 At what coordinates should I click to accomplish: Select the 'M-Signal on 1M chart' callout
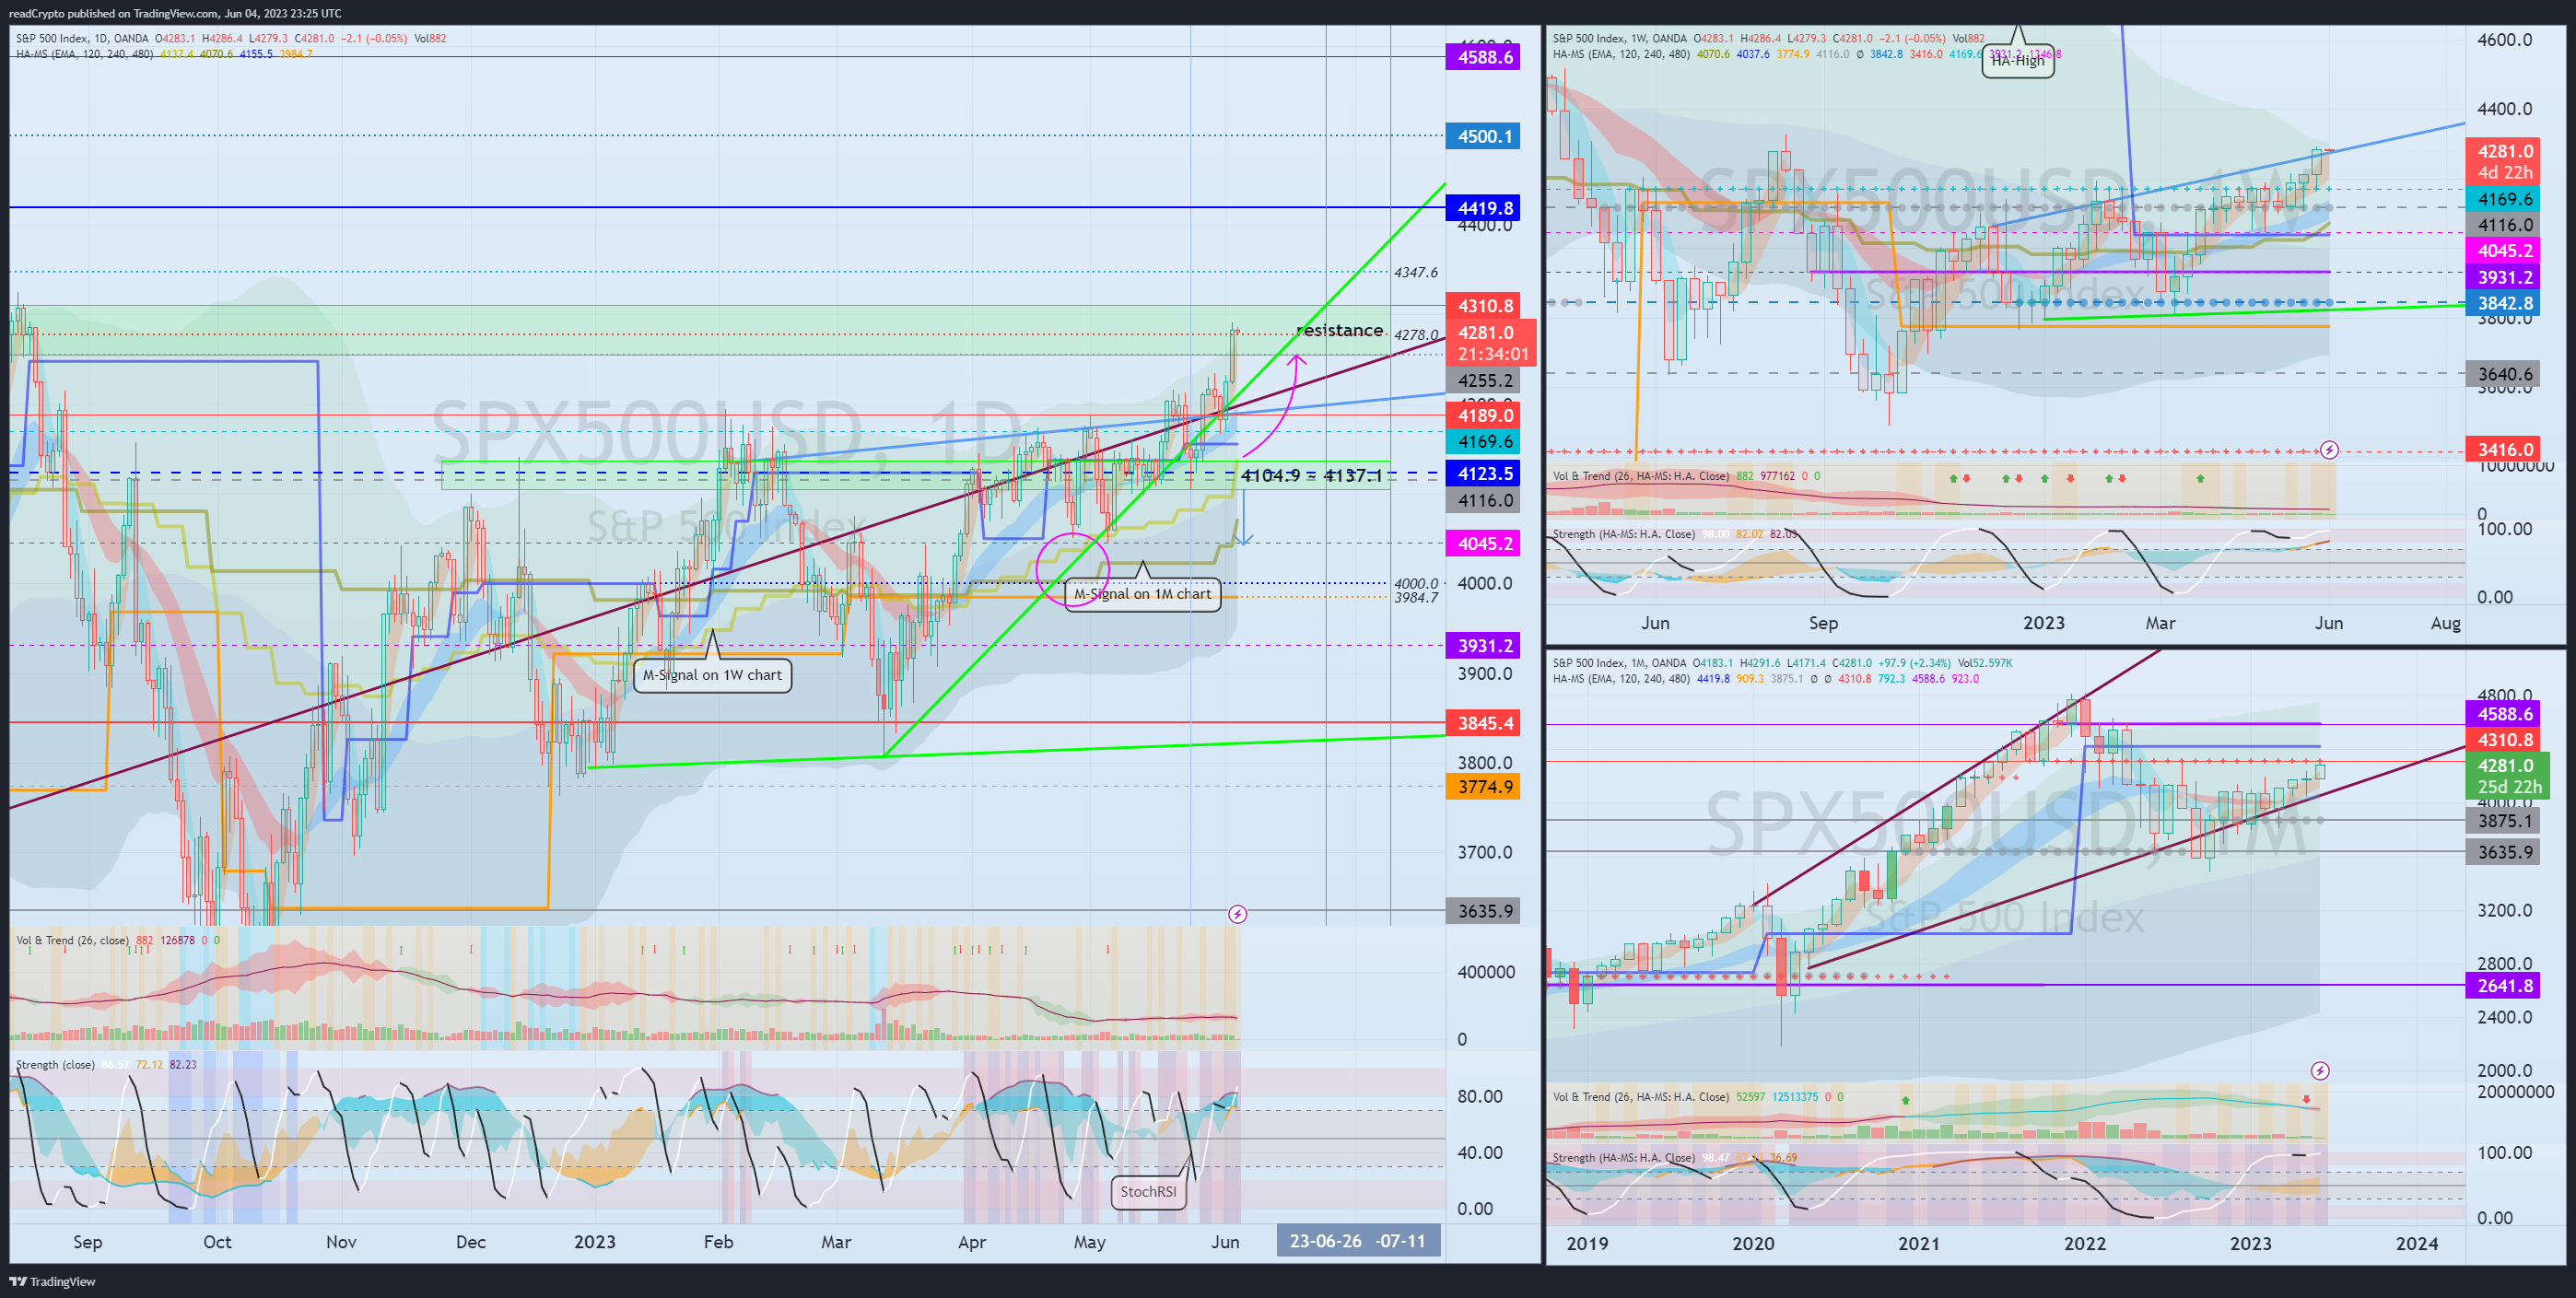coord(1142,594)
